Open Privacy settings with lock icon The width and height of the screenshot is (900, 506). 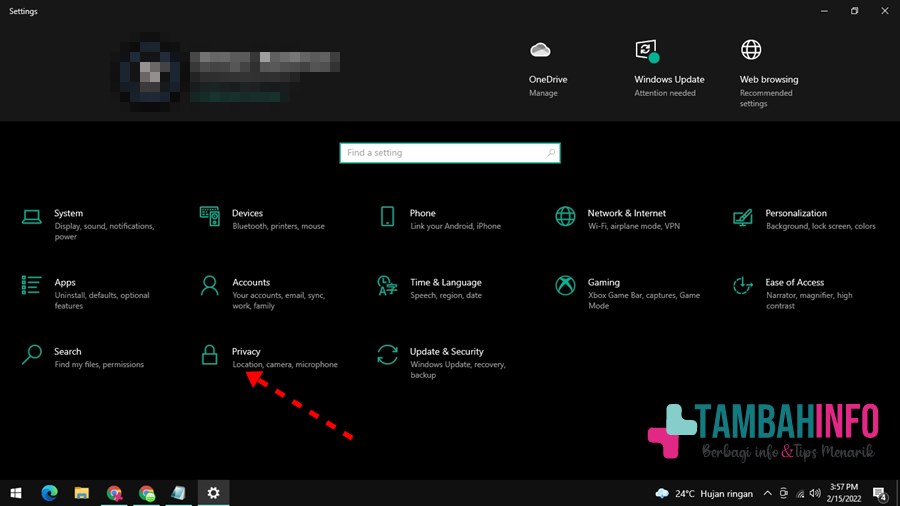270,357
